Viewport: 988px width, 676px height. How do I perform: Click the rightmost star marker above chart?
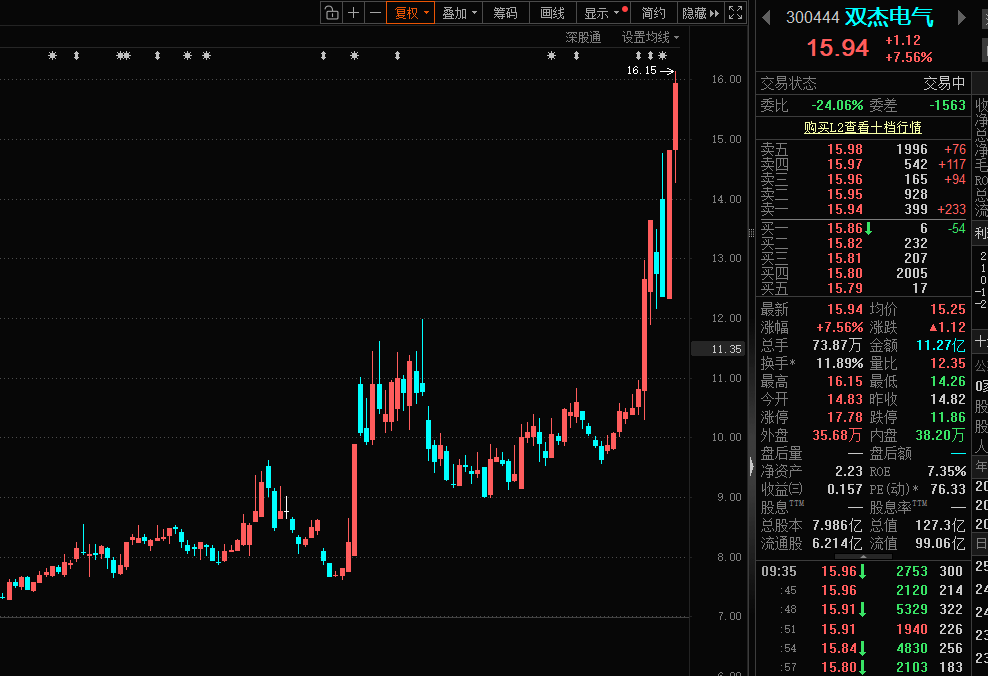tap(662, 55)
